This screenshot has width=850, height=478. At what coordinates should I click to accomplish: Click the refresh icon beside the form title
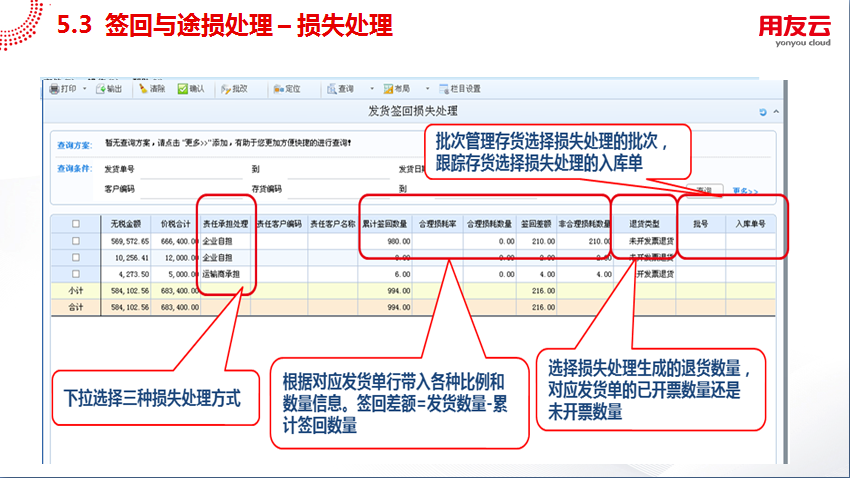763,111
